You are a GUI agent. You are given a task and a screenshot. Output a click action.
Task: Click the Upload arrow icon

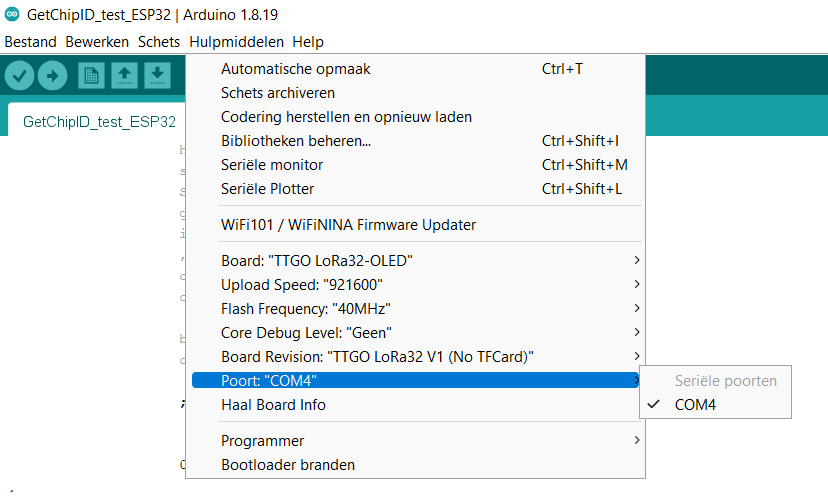click(x=52, y=76)
